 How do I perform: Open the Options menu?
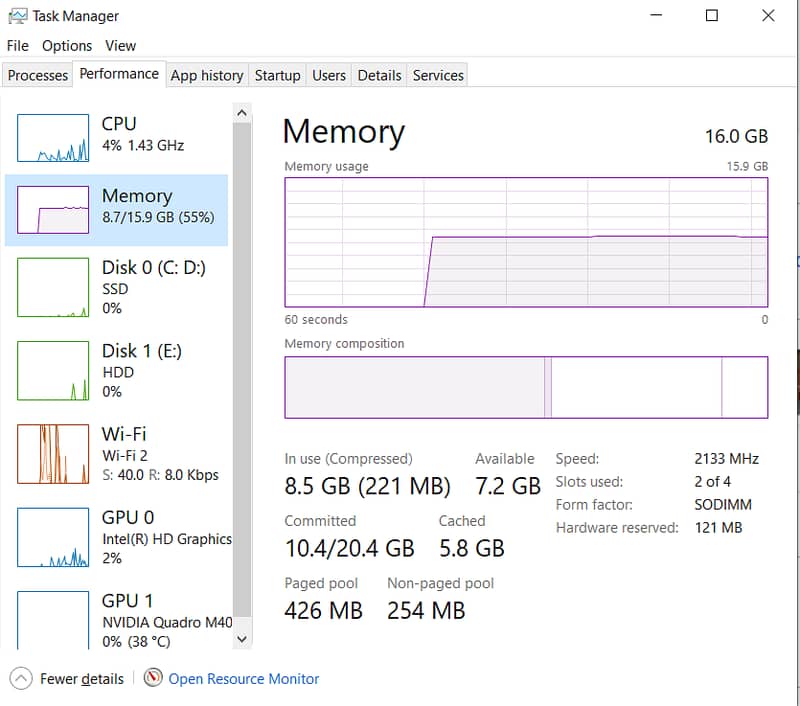click(67, 46)
